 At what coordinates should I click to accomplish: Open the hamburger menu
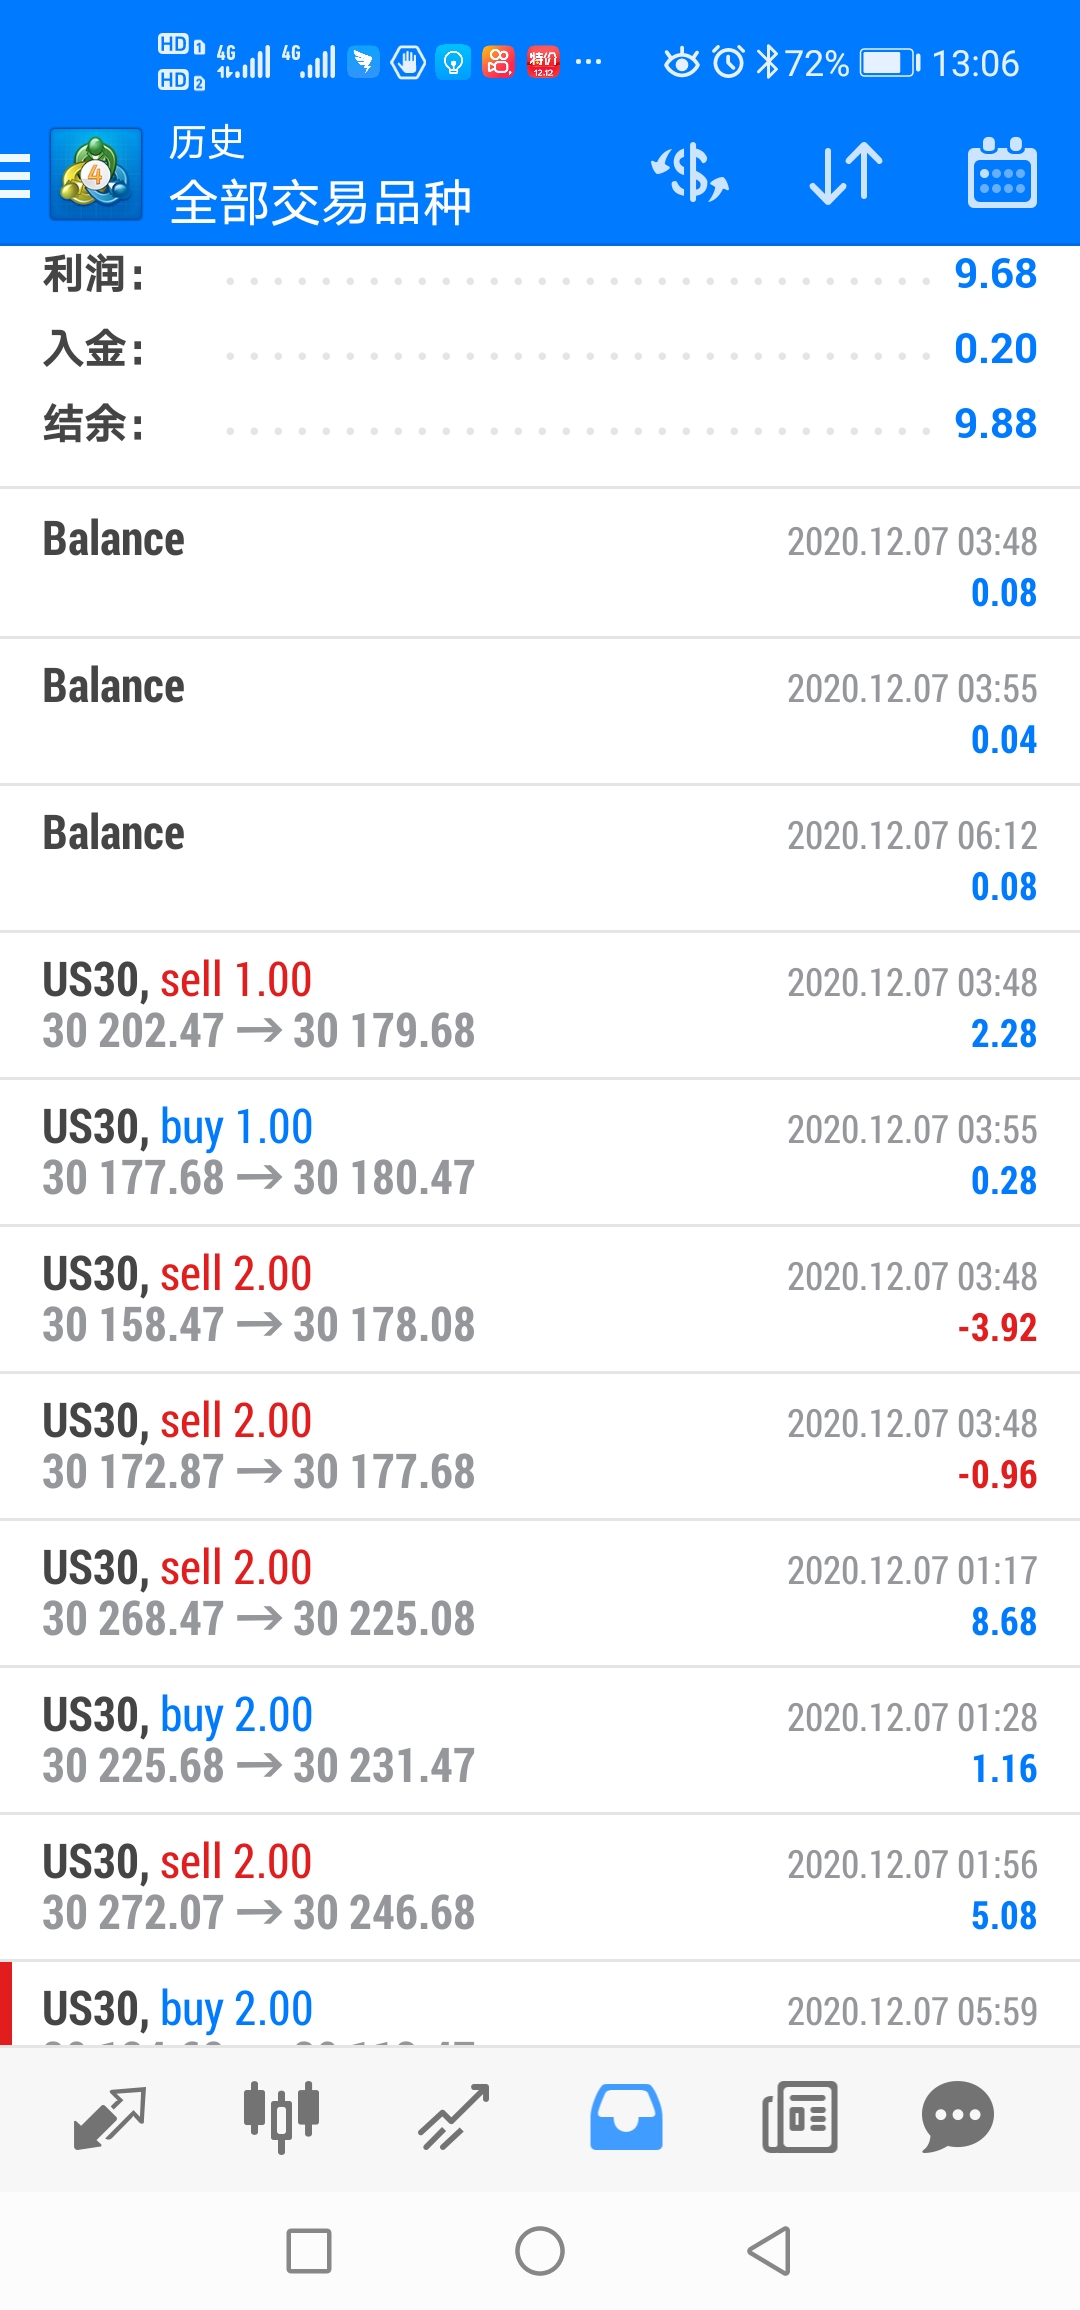tap(15, 176)
